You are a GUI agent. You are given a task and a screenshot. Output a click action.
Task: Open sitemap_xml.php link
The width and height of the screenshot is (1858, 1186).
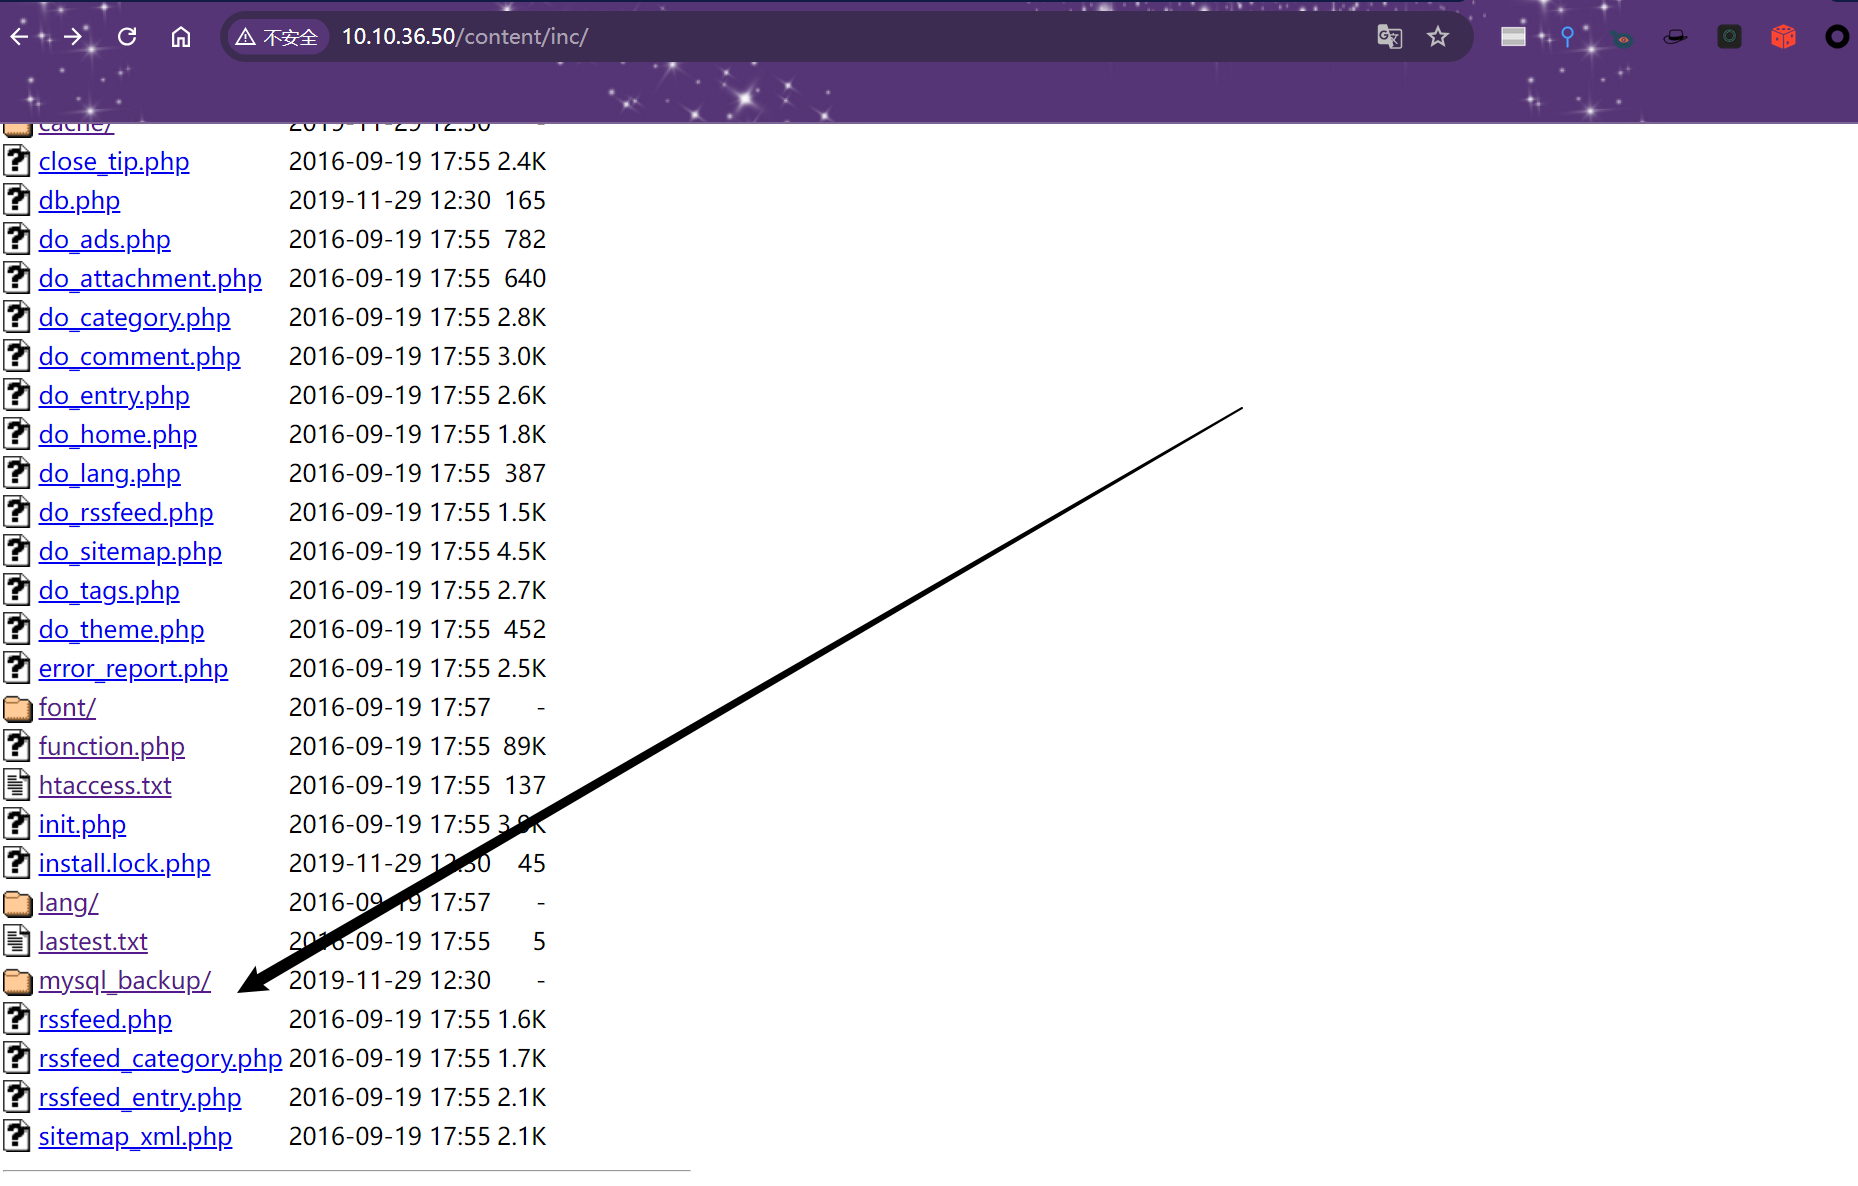(135, 1137)
